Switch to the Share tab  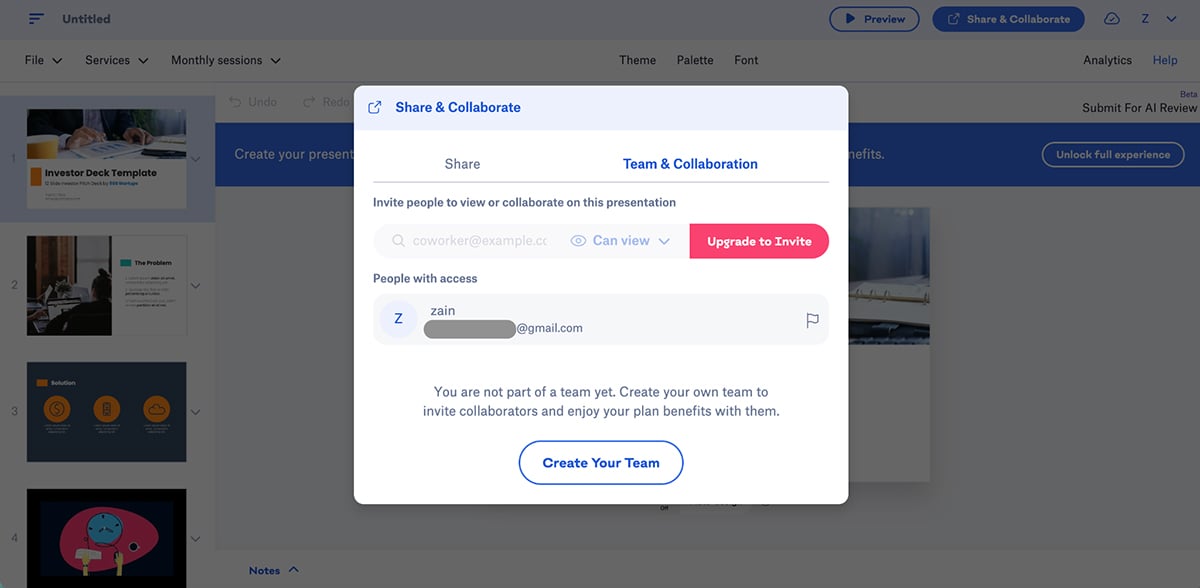pyautogui.click(x=462, y=163)
